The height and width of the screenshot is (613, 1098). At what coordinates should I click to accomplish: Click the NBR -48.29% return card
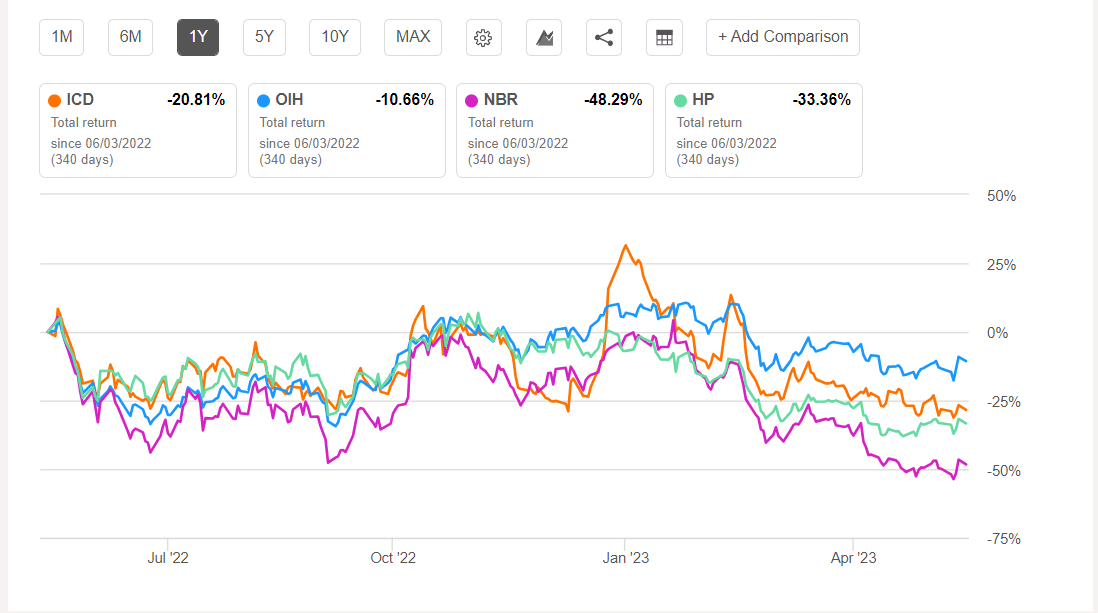coord(555,130)
